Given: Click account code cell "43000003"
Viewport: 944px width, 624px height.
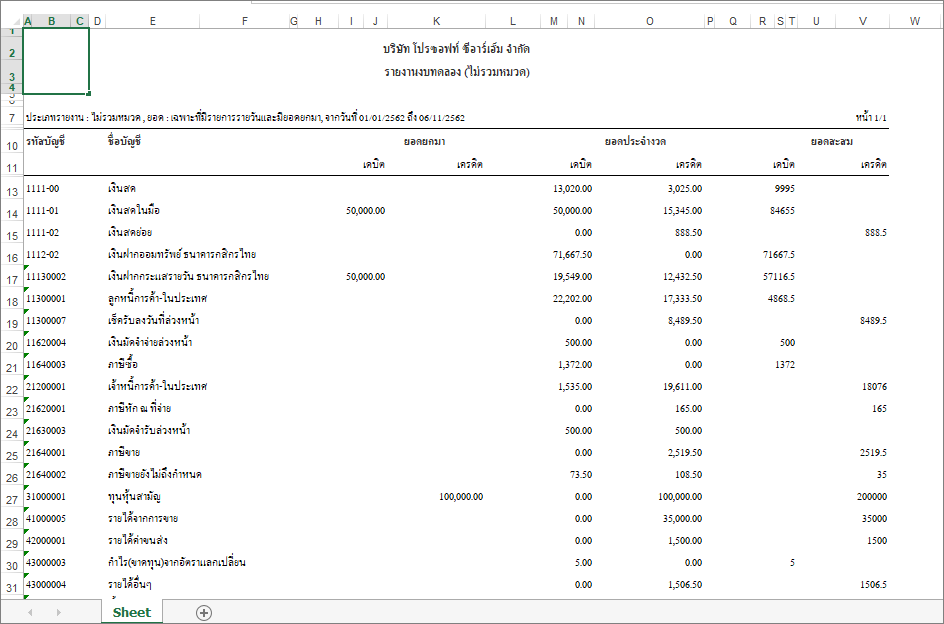Looking at the screenshot, I should tap(46, 563).
